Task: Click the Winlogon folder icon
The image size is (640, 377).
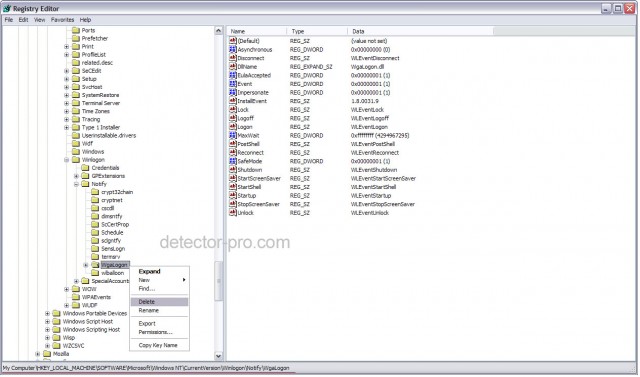Action: click(x=76, y=160)
